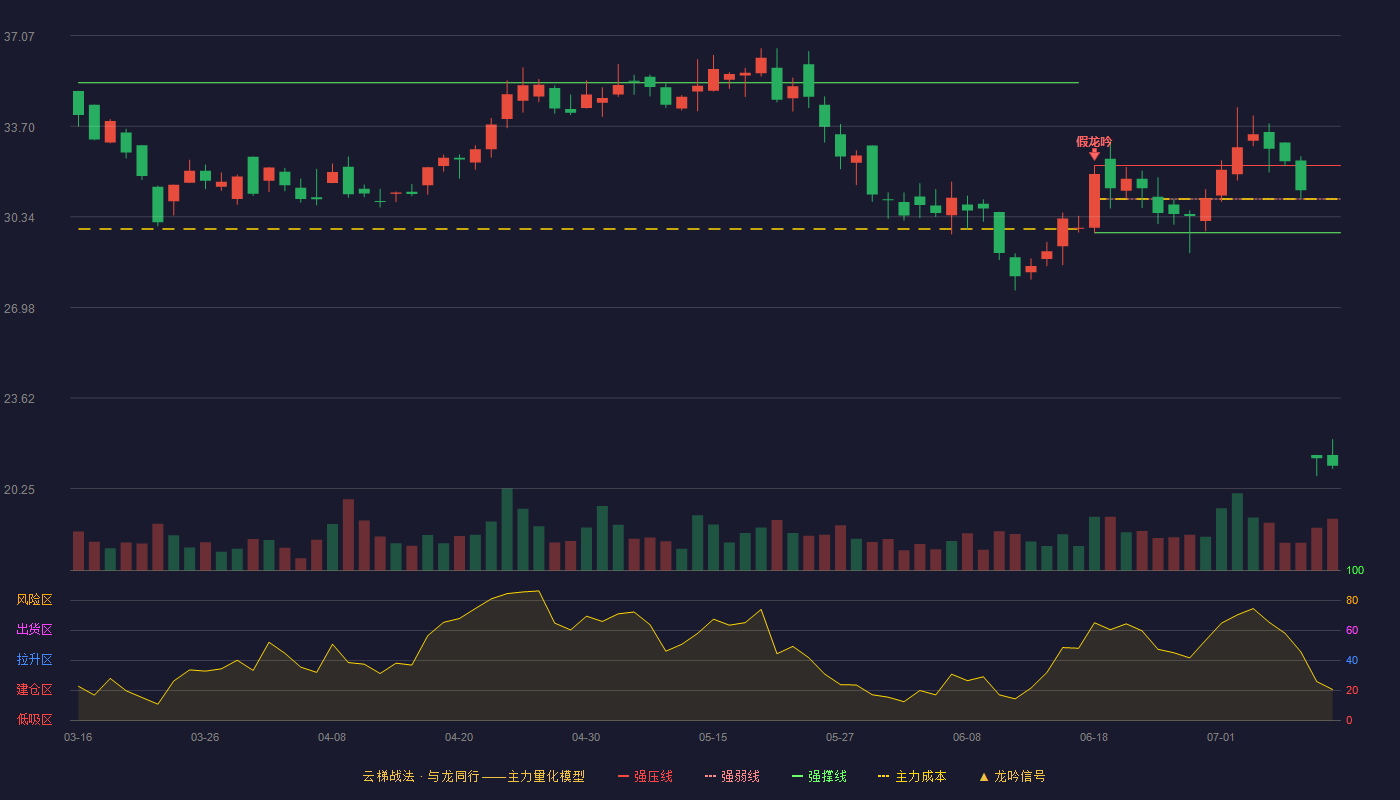Screen dimensions: 1400x800
Task: Click the 30.34 price axis label
Action: click(x=19, y=218)
